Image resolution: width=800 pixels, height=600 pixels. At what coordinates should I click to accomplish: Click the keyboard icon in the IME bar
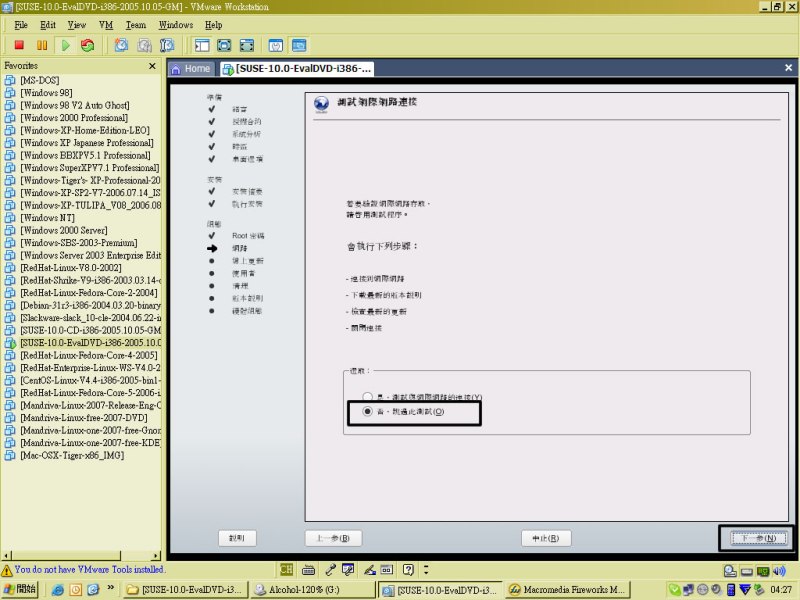point(308,570)
